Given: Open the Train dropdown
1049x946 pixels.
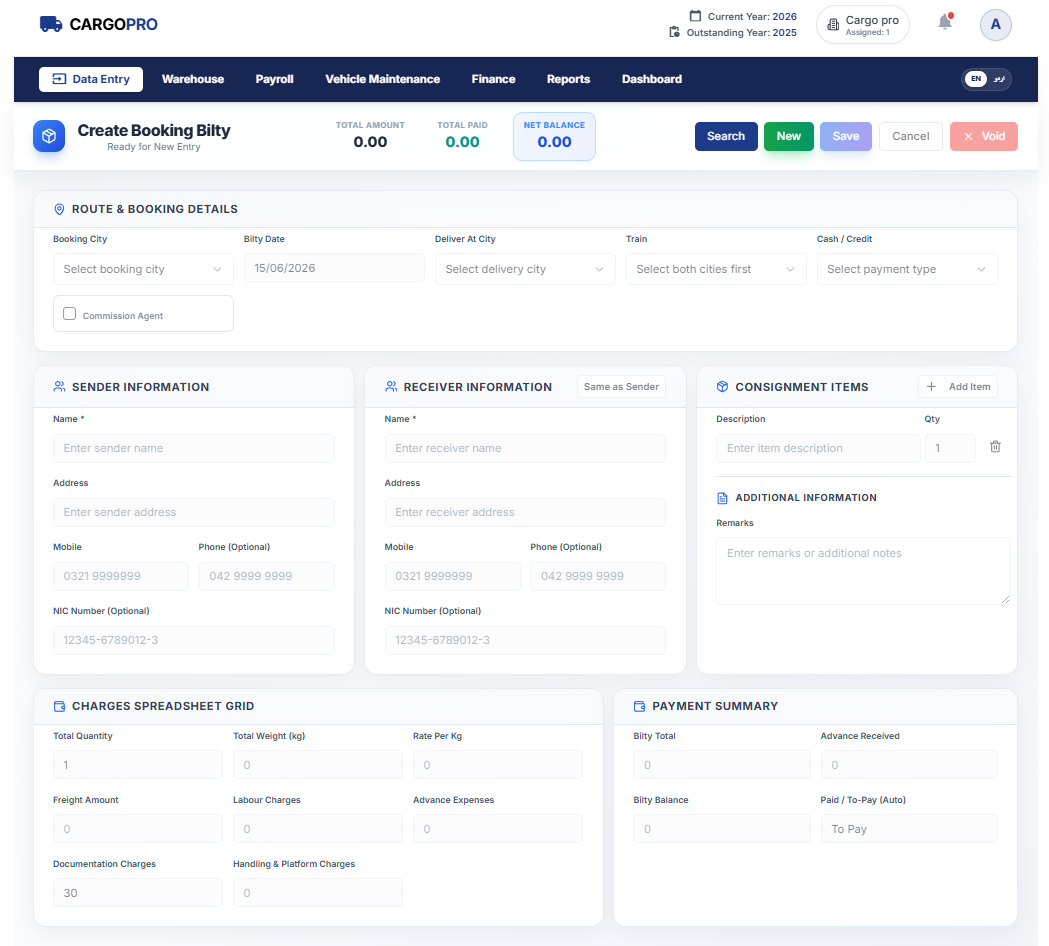Looking at the screenshot, I should (716, 269).
